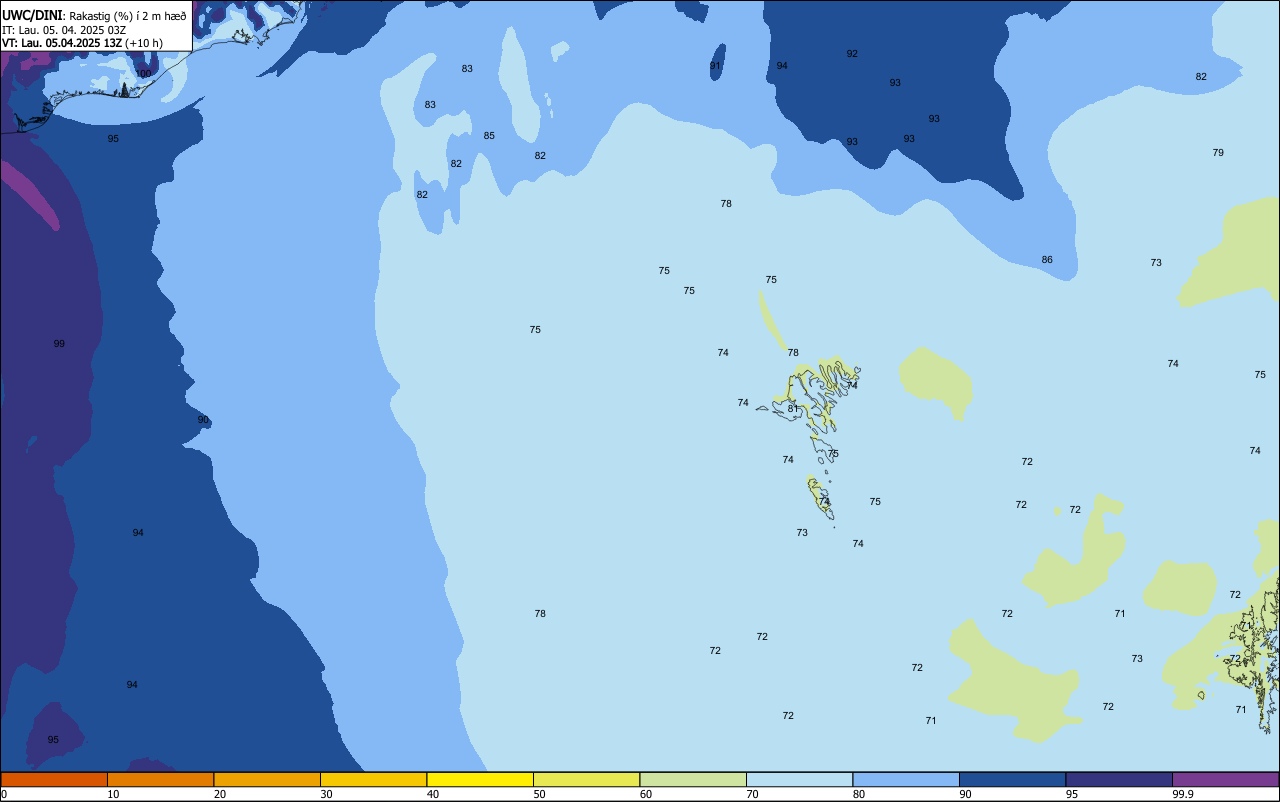Click the 99 humidity value on the map
This screenshot has height=802, width=1280.
pyautogui.click(x=59, y=344)
